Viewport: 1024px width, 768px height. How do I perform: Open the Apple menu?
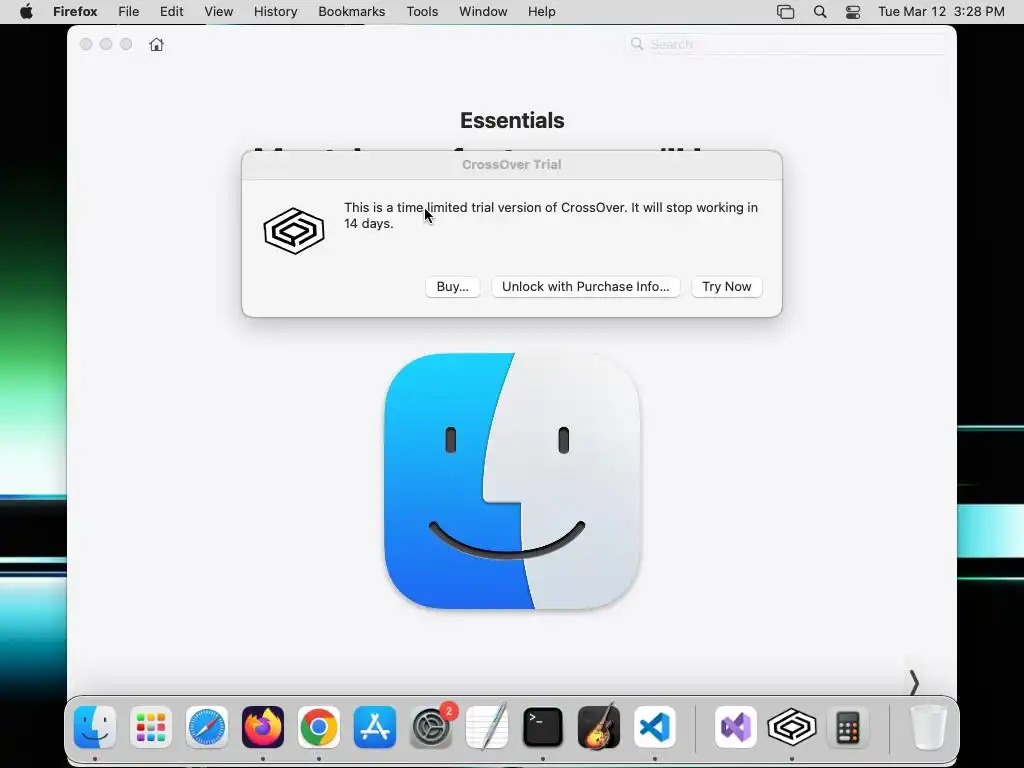tap(26, 12)
